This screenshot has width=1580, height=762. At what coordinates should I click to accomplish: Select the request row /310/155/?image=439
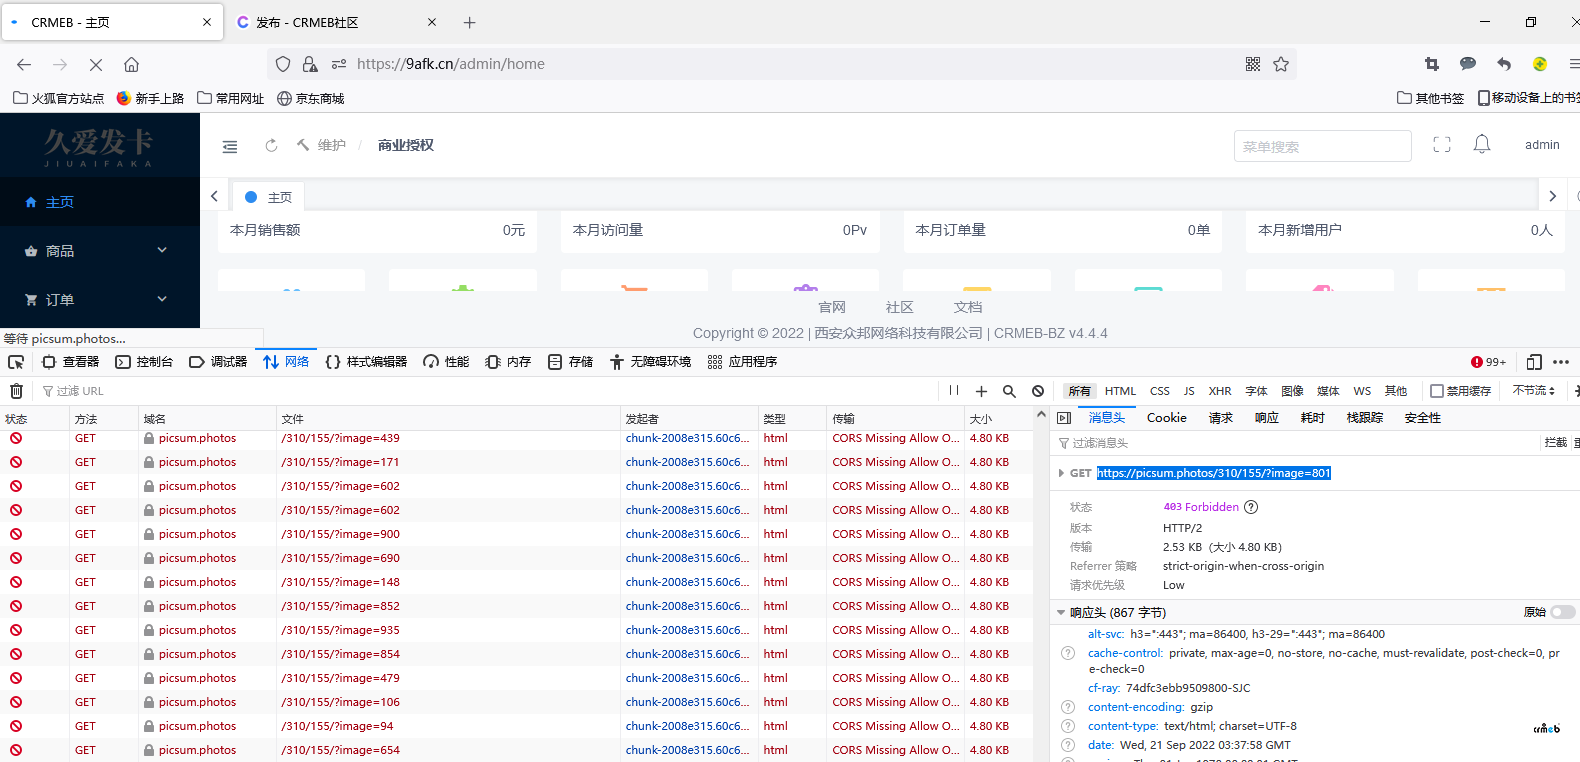coord(516,438)
